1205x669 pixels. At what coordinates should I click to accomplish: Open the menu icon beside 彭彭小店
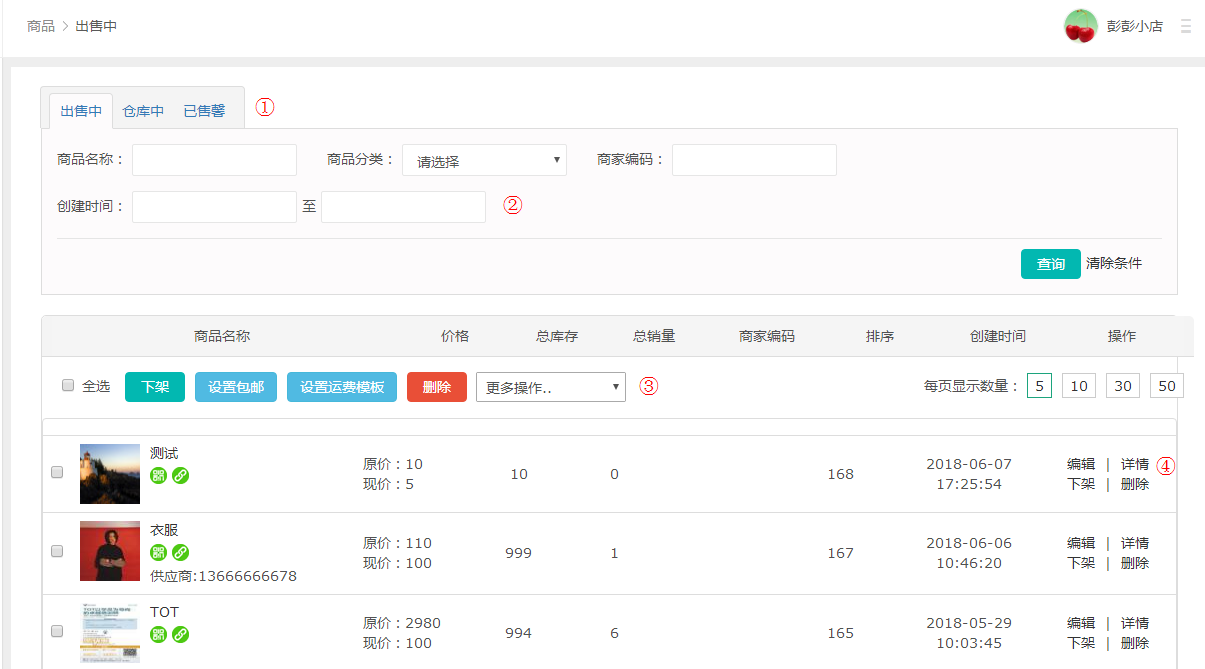(x=1186, y=26)
